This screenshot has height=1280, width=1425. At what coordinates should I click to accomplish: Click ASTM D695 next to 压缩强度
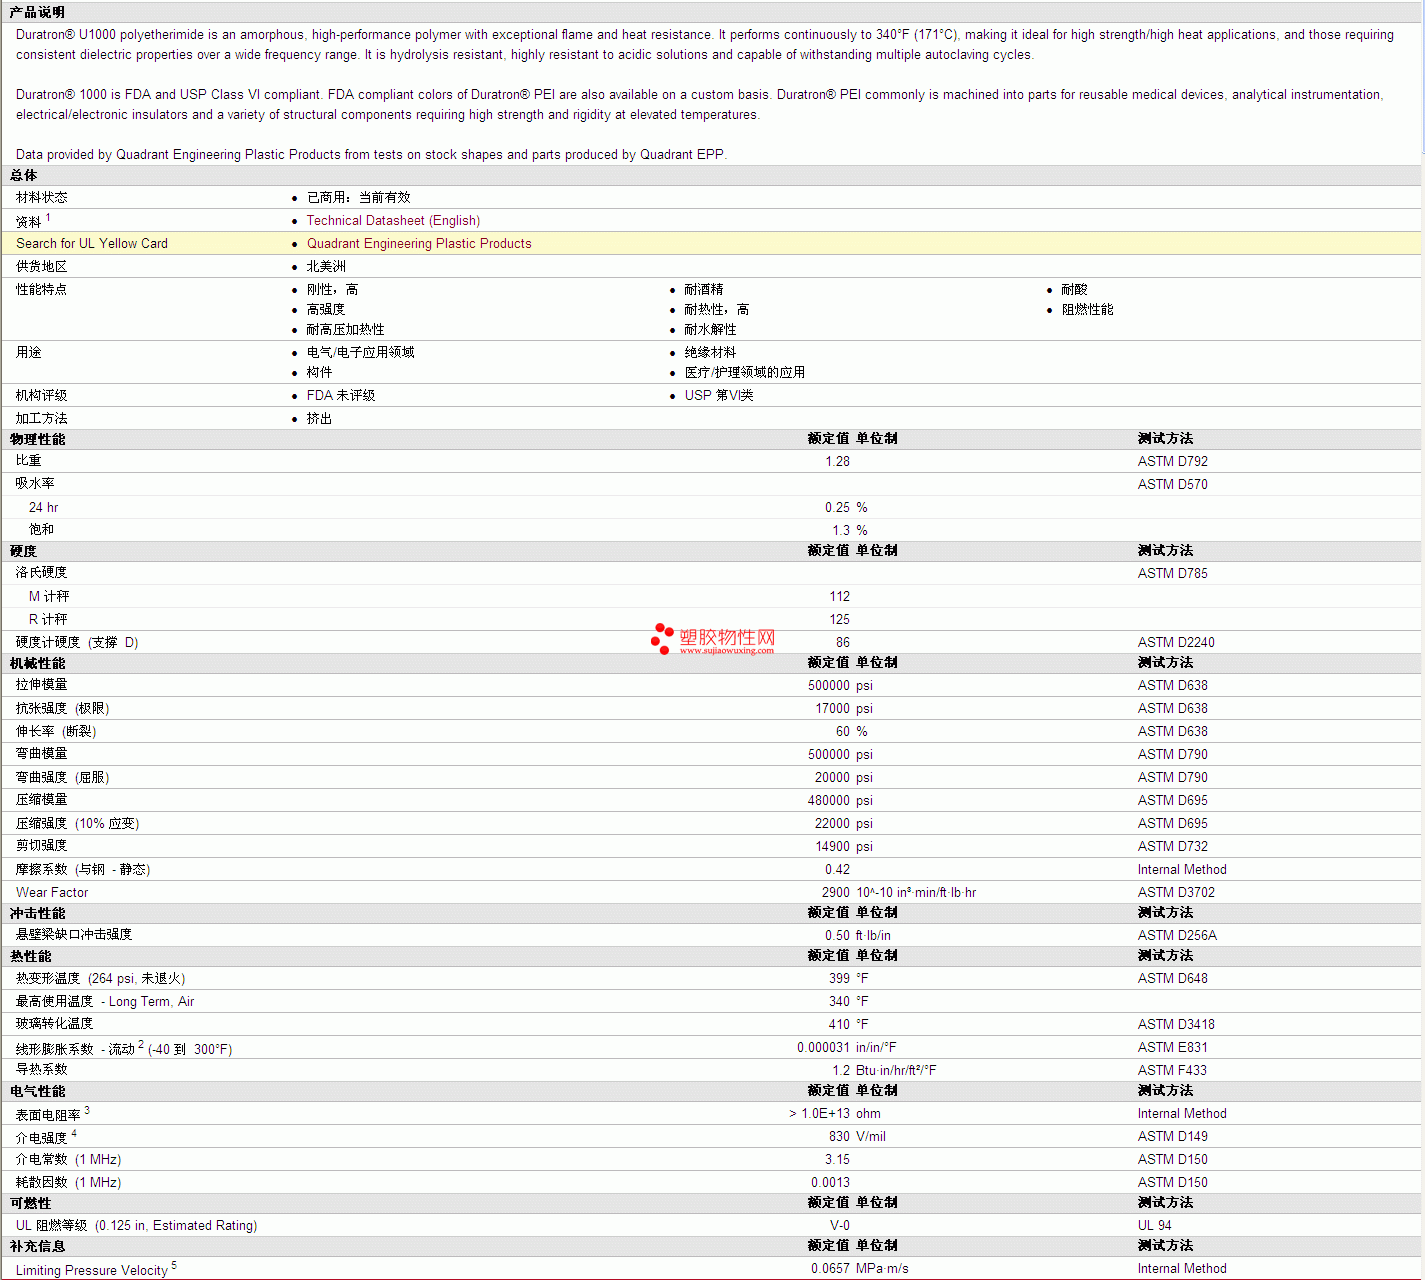1172,824
